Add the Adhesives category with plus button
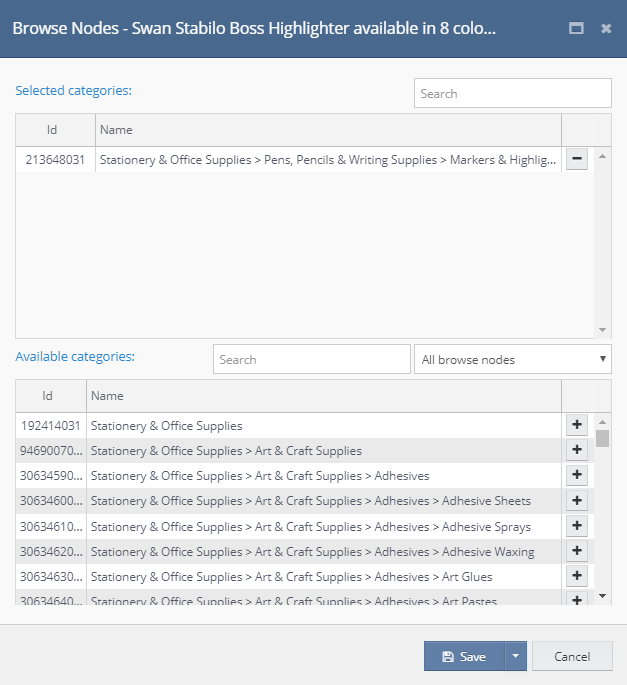 coord(576,475)
